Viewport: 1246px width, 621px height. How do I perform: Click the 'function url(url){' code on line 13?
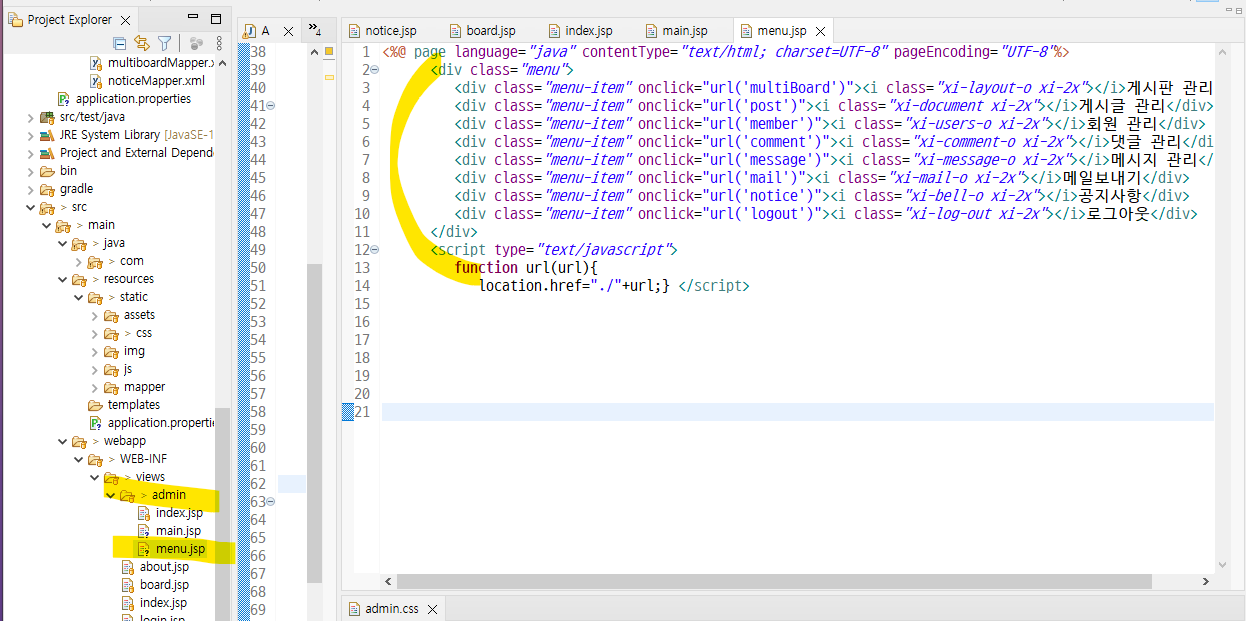[525, 268]
